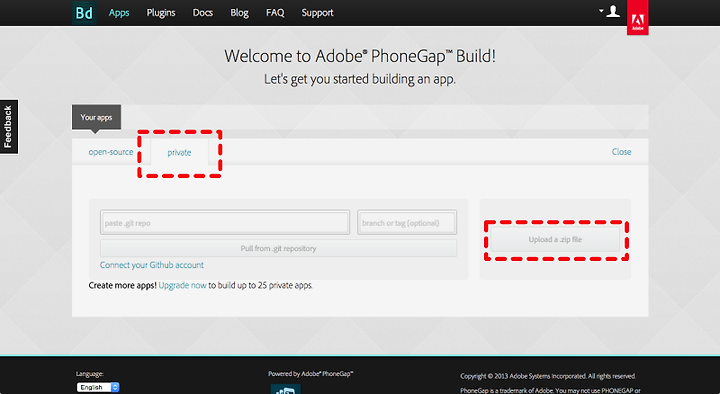This screenshot has height=394, width=720.
Task: Click the Powered by PhoneGap footer logo
Action: [286, 389]
